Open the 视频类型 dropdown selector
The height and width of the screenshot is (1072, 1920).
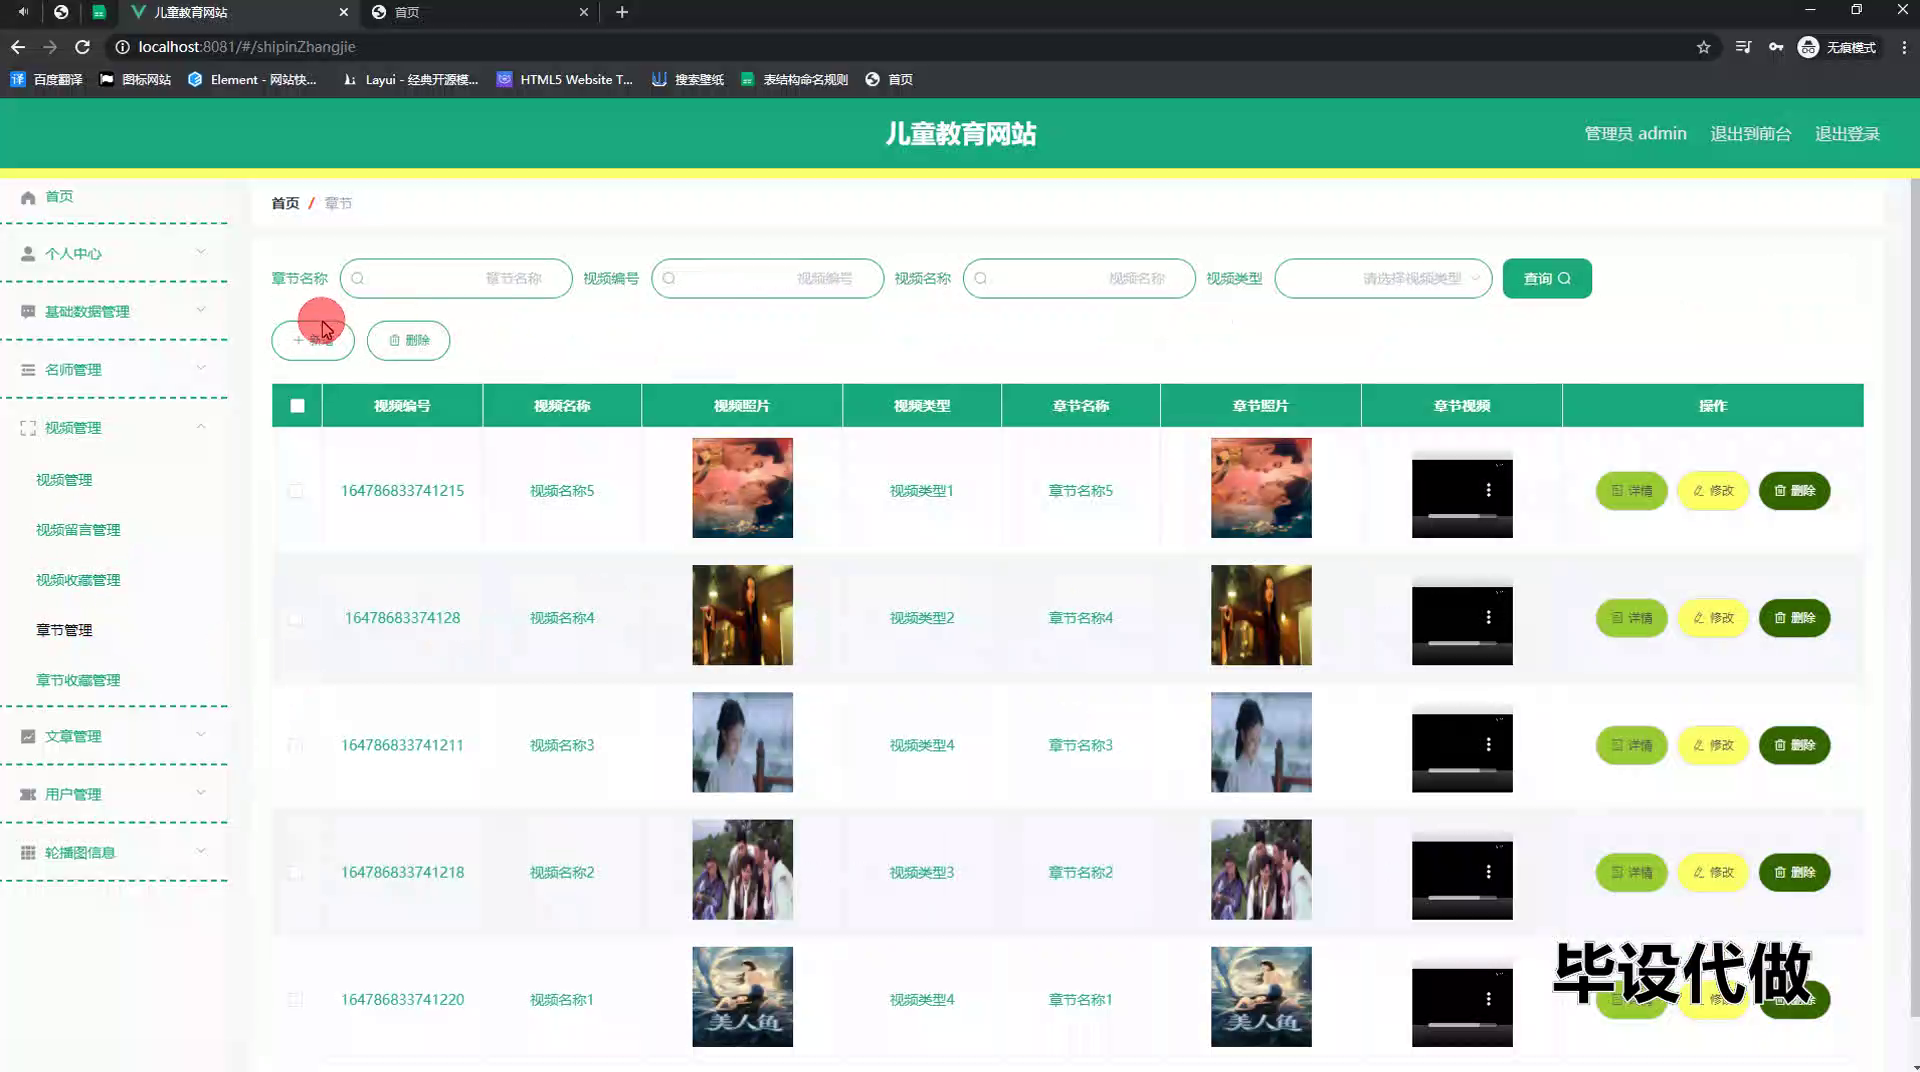1383,279
